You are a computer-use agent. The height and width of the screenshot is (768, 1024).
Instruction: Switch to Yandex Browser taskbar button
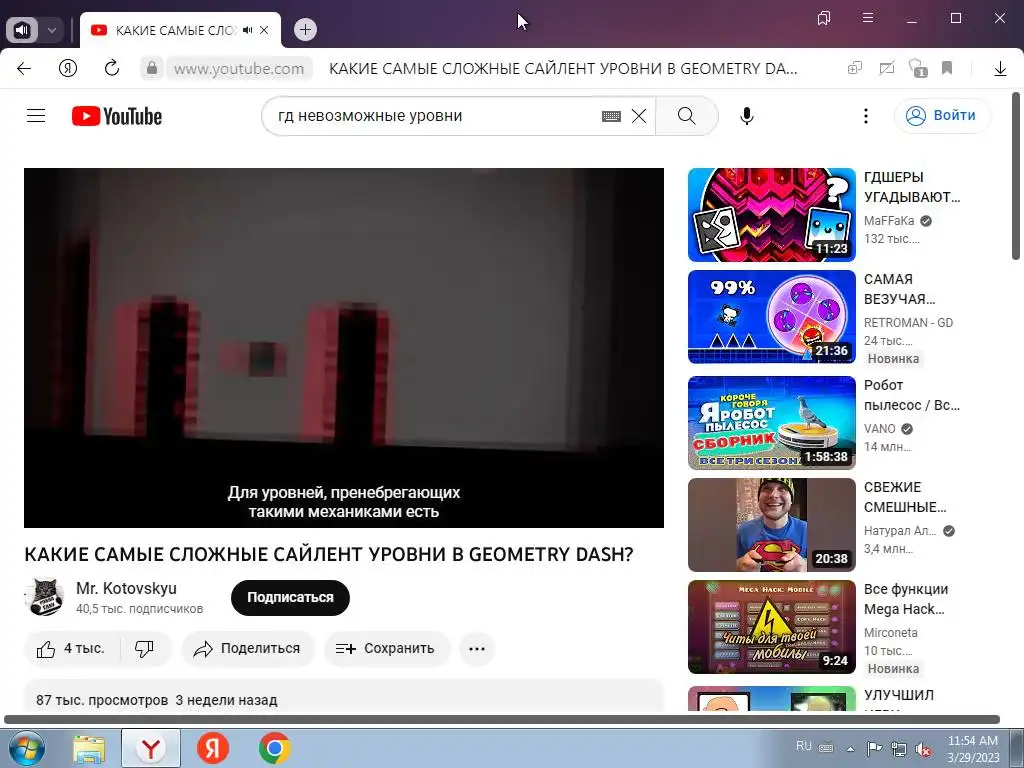(151, 748)
